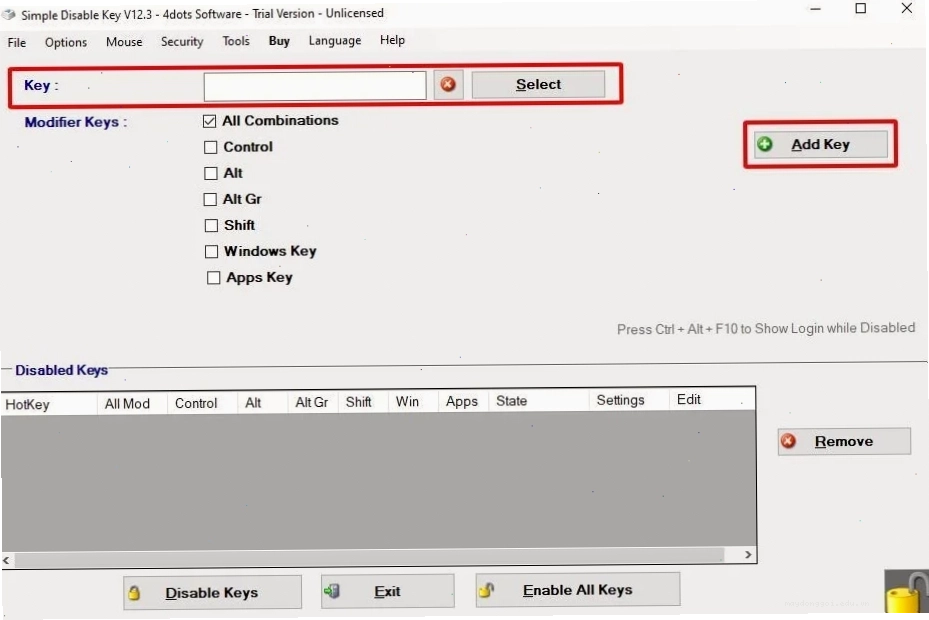The image size is (929, 620).
Task: Click the yellow padlock icon in the bottom corner
Action: [x=906, y=592]
